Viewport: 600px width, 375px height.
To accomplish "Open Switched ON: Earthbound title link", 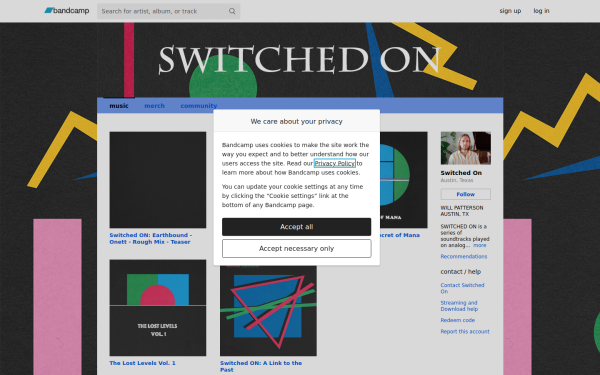I will 151,238.
